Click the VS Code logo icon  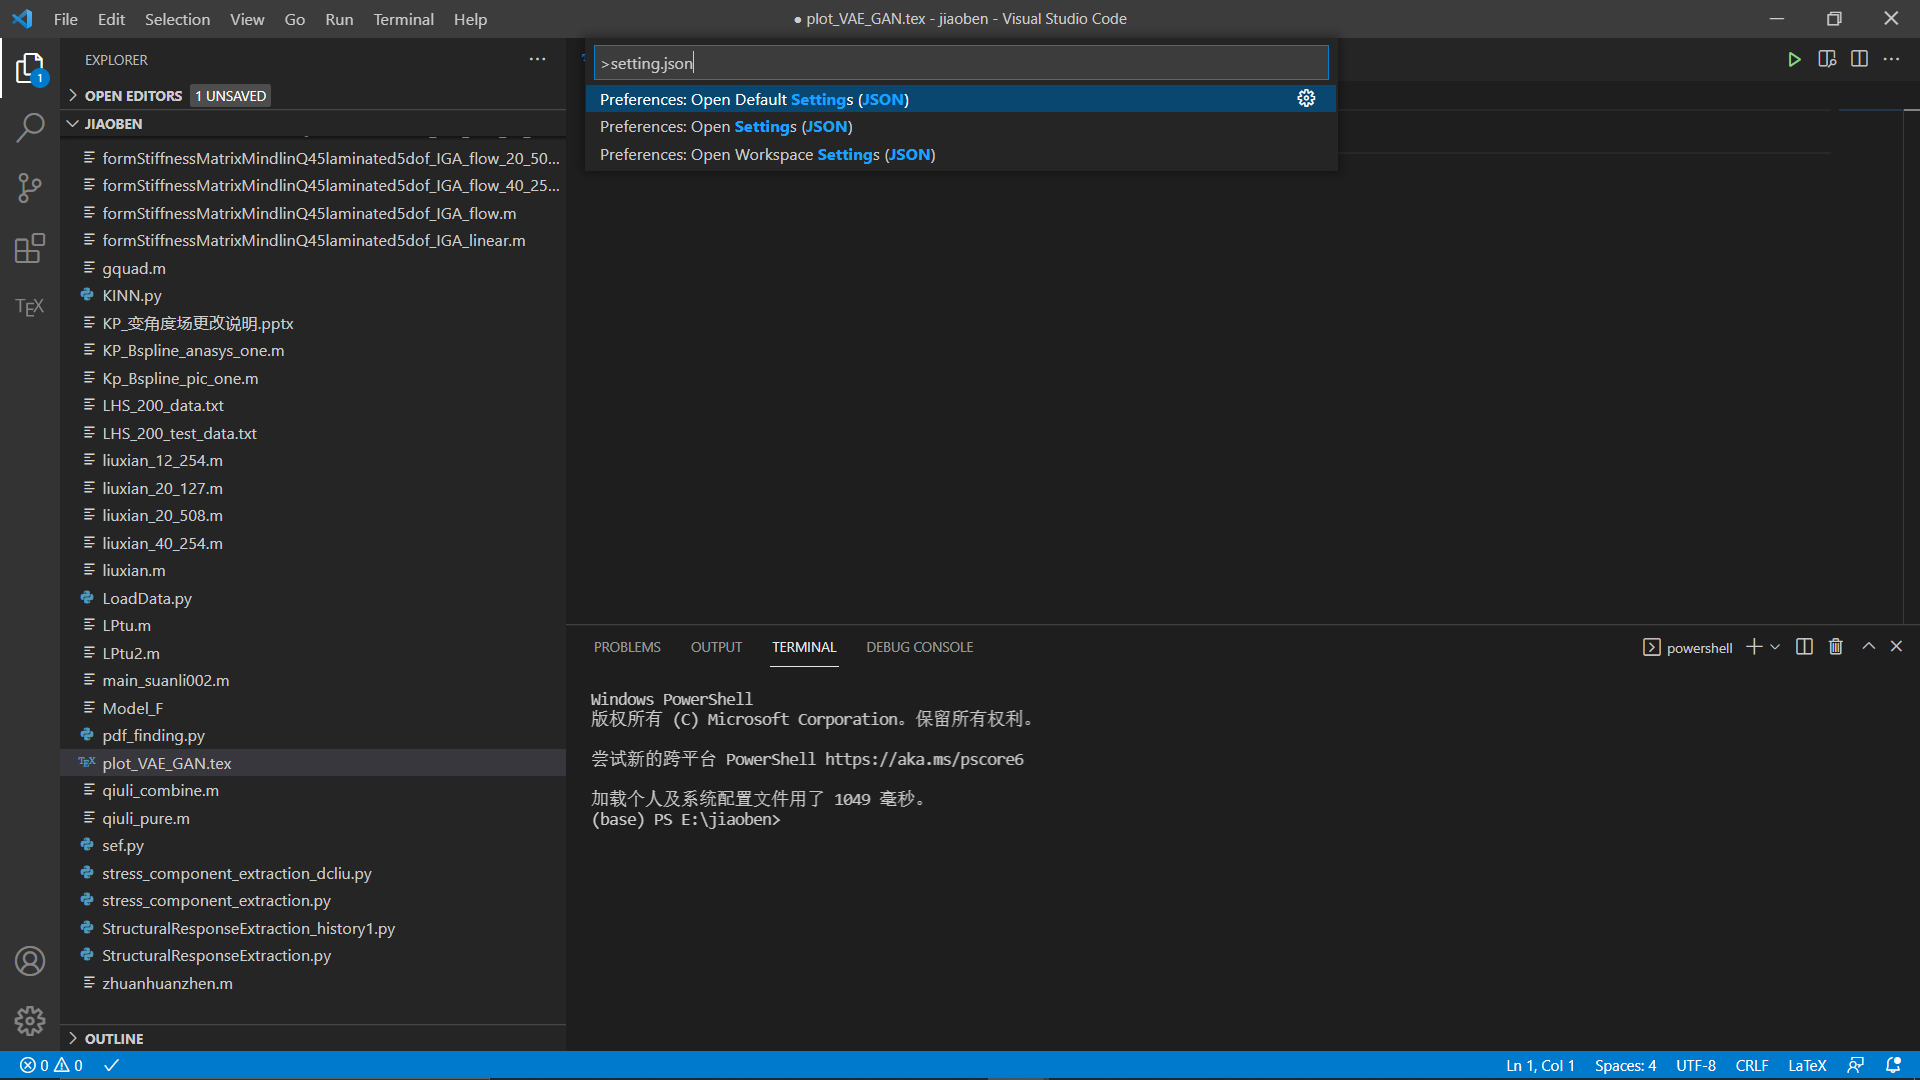[x=22, y=19]
